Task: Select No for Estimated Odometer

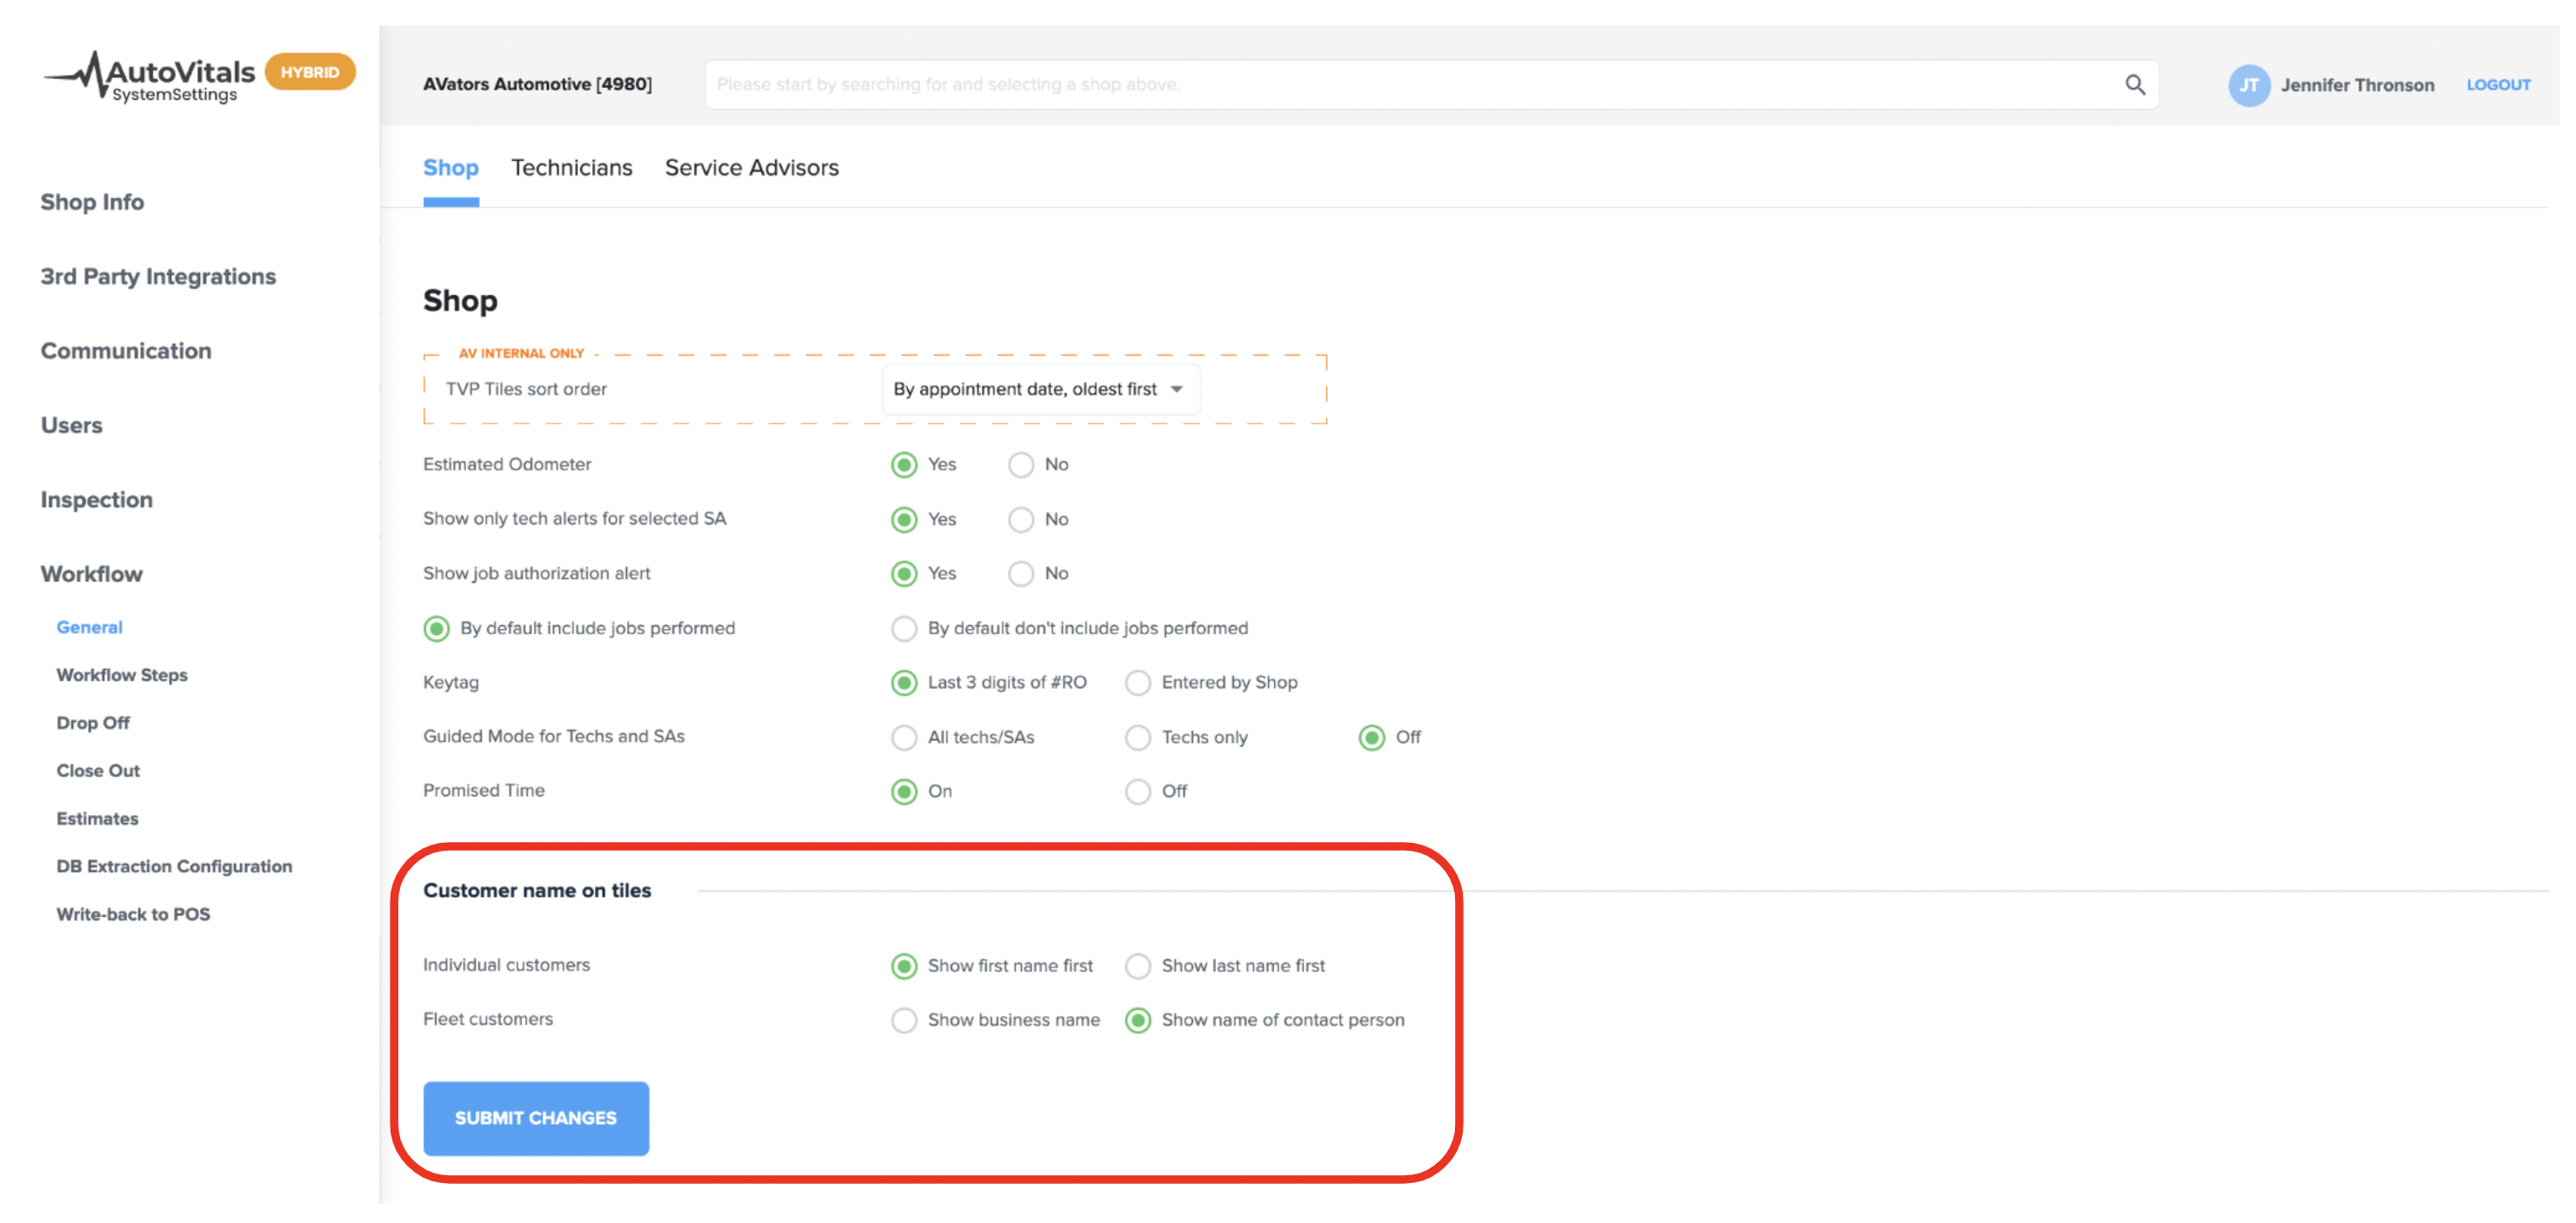Action: (1021, 465)
